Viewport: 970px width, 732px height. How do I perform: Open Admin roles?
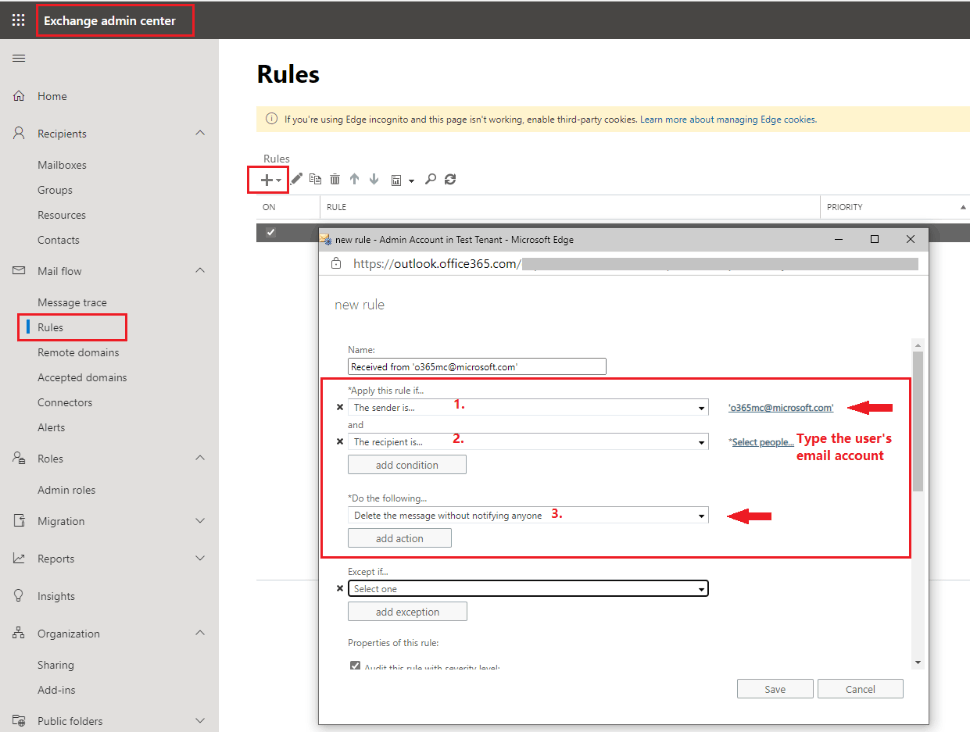pos(66,490)
